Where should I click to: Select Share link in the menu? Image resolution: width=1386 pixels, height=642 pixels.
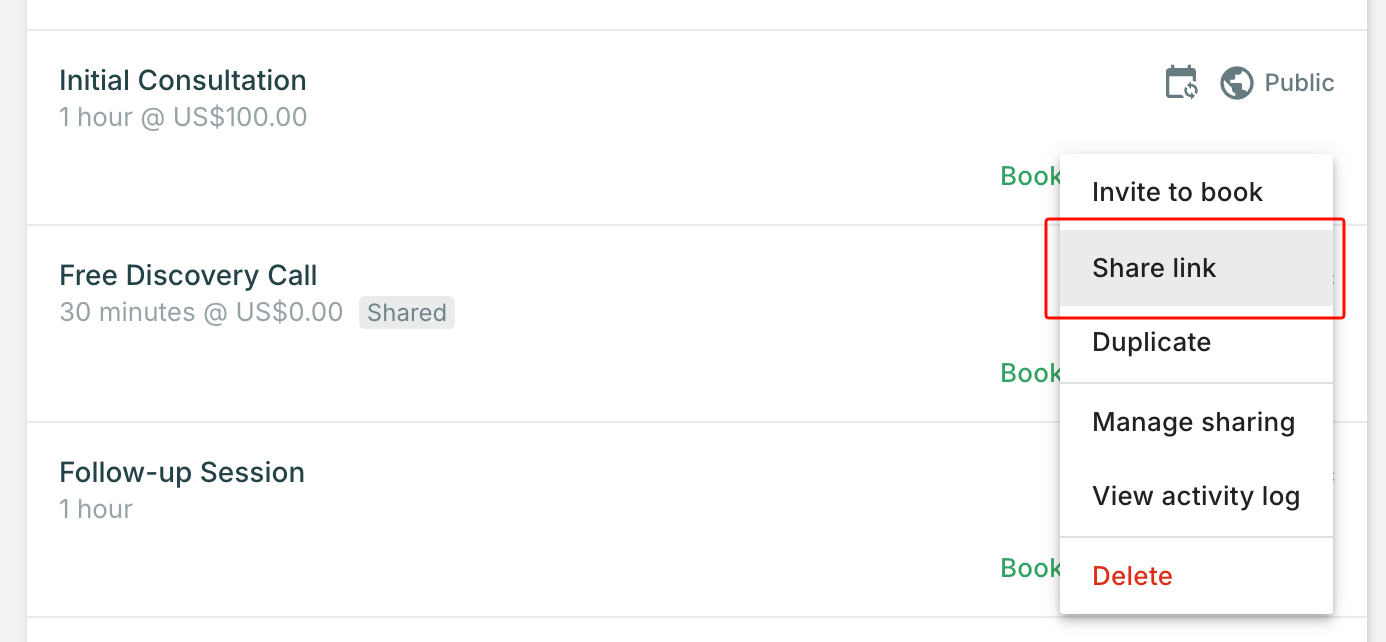pyautogui.click(x=1154, y=268)
